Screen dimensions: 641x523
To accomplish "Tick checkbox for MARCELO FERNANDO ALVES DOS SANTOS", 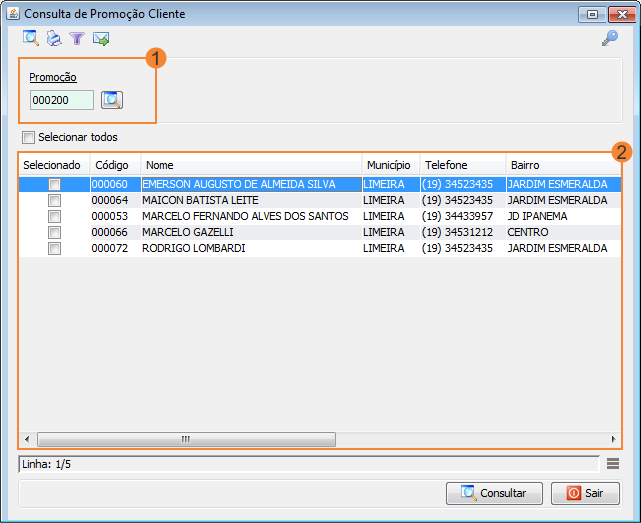I will point(54,216).
